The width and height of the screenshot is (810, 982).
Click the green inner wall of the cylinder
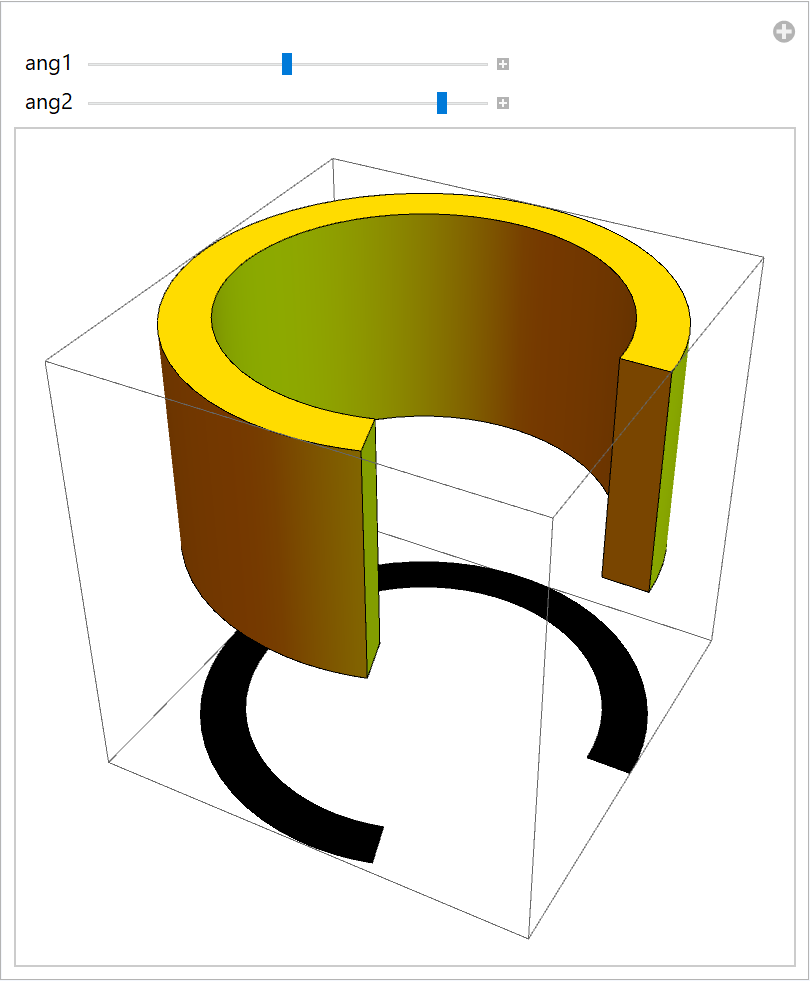(x=300, y=310)
